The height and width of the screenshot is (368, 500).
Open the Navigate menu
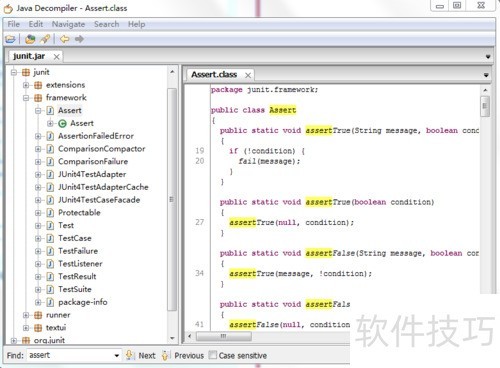click(68, 24)
